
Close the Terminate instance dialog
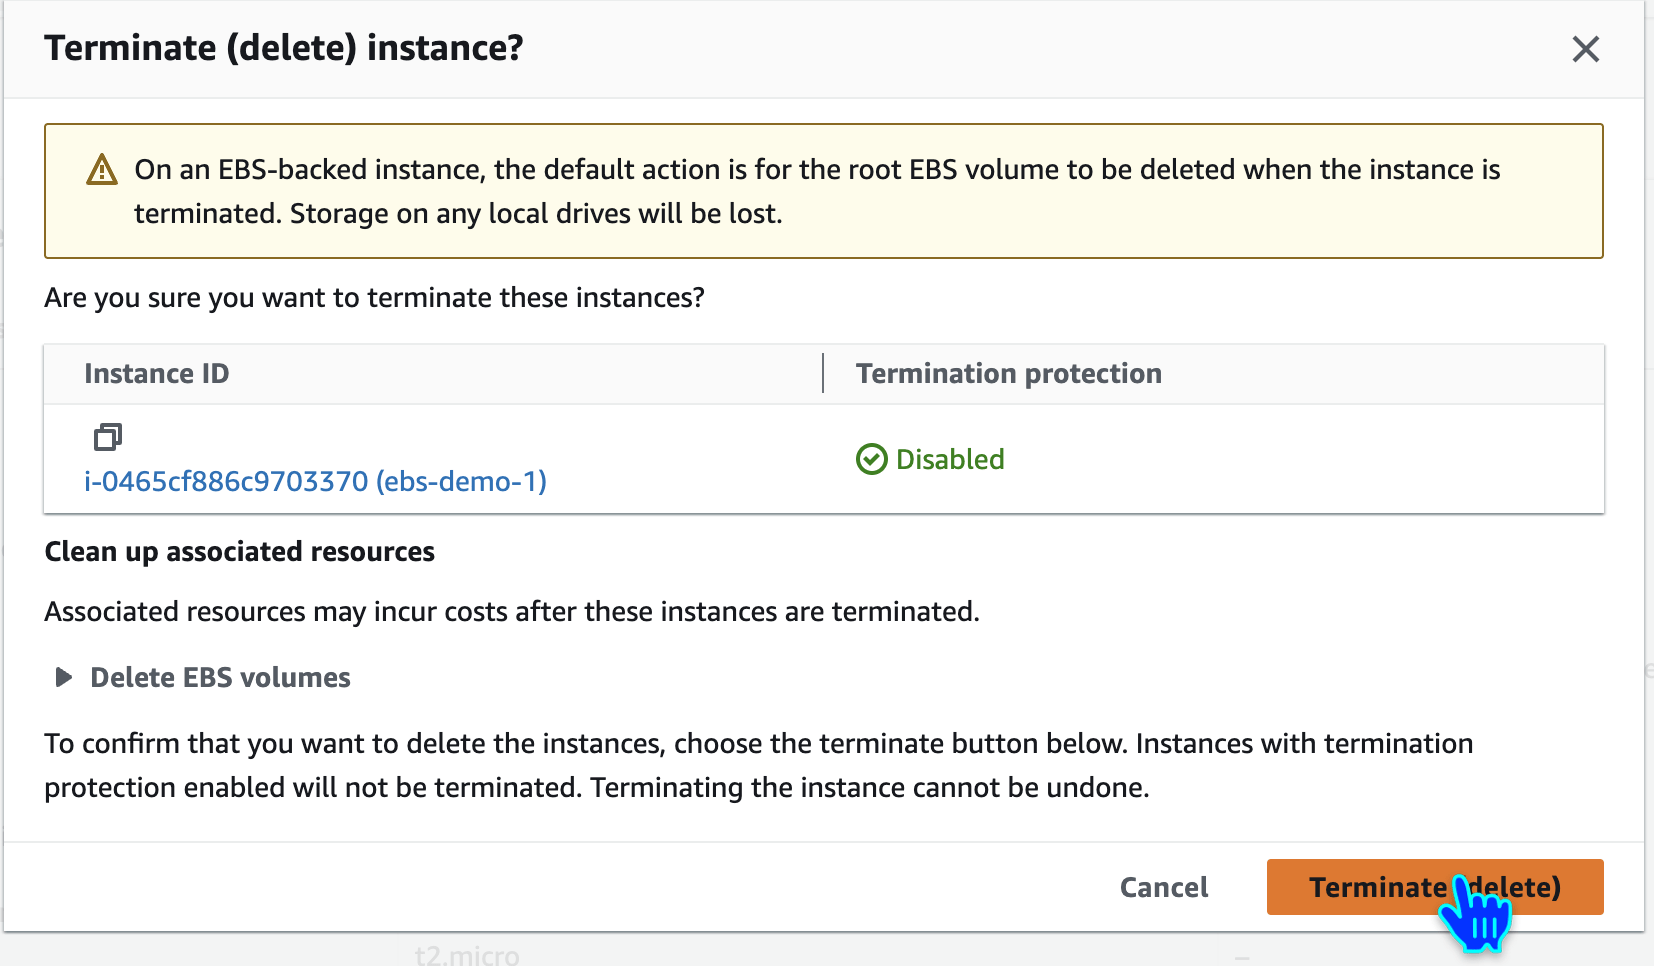pos(1585,49)
